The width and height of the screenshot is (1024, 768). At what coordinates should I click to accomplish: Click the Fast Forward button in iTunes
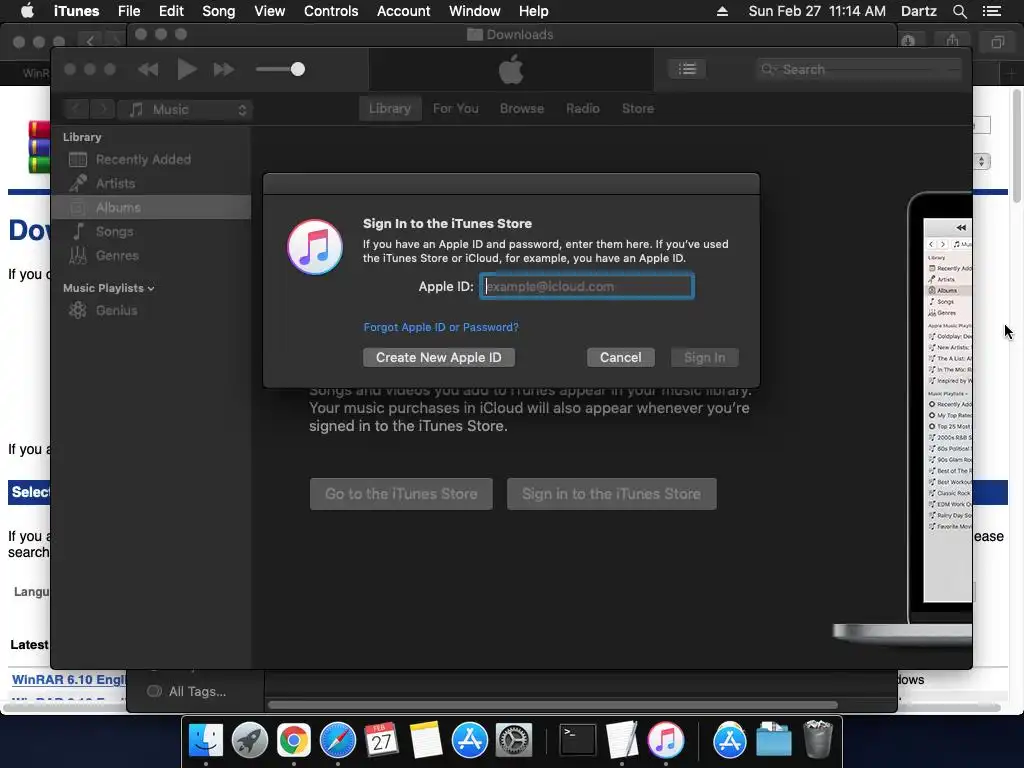pos(224,69)
